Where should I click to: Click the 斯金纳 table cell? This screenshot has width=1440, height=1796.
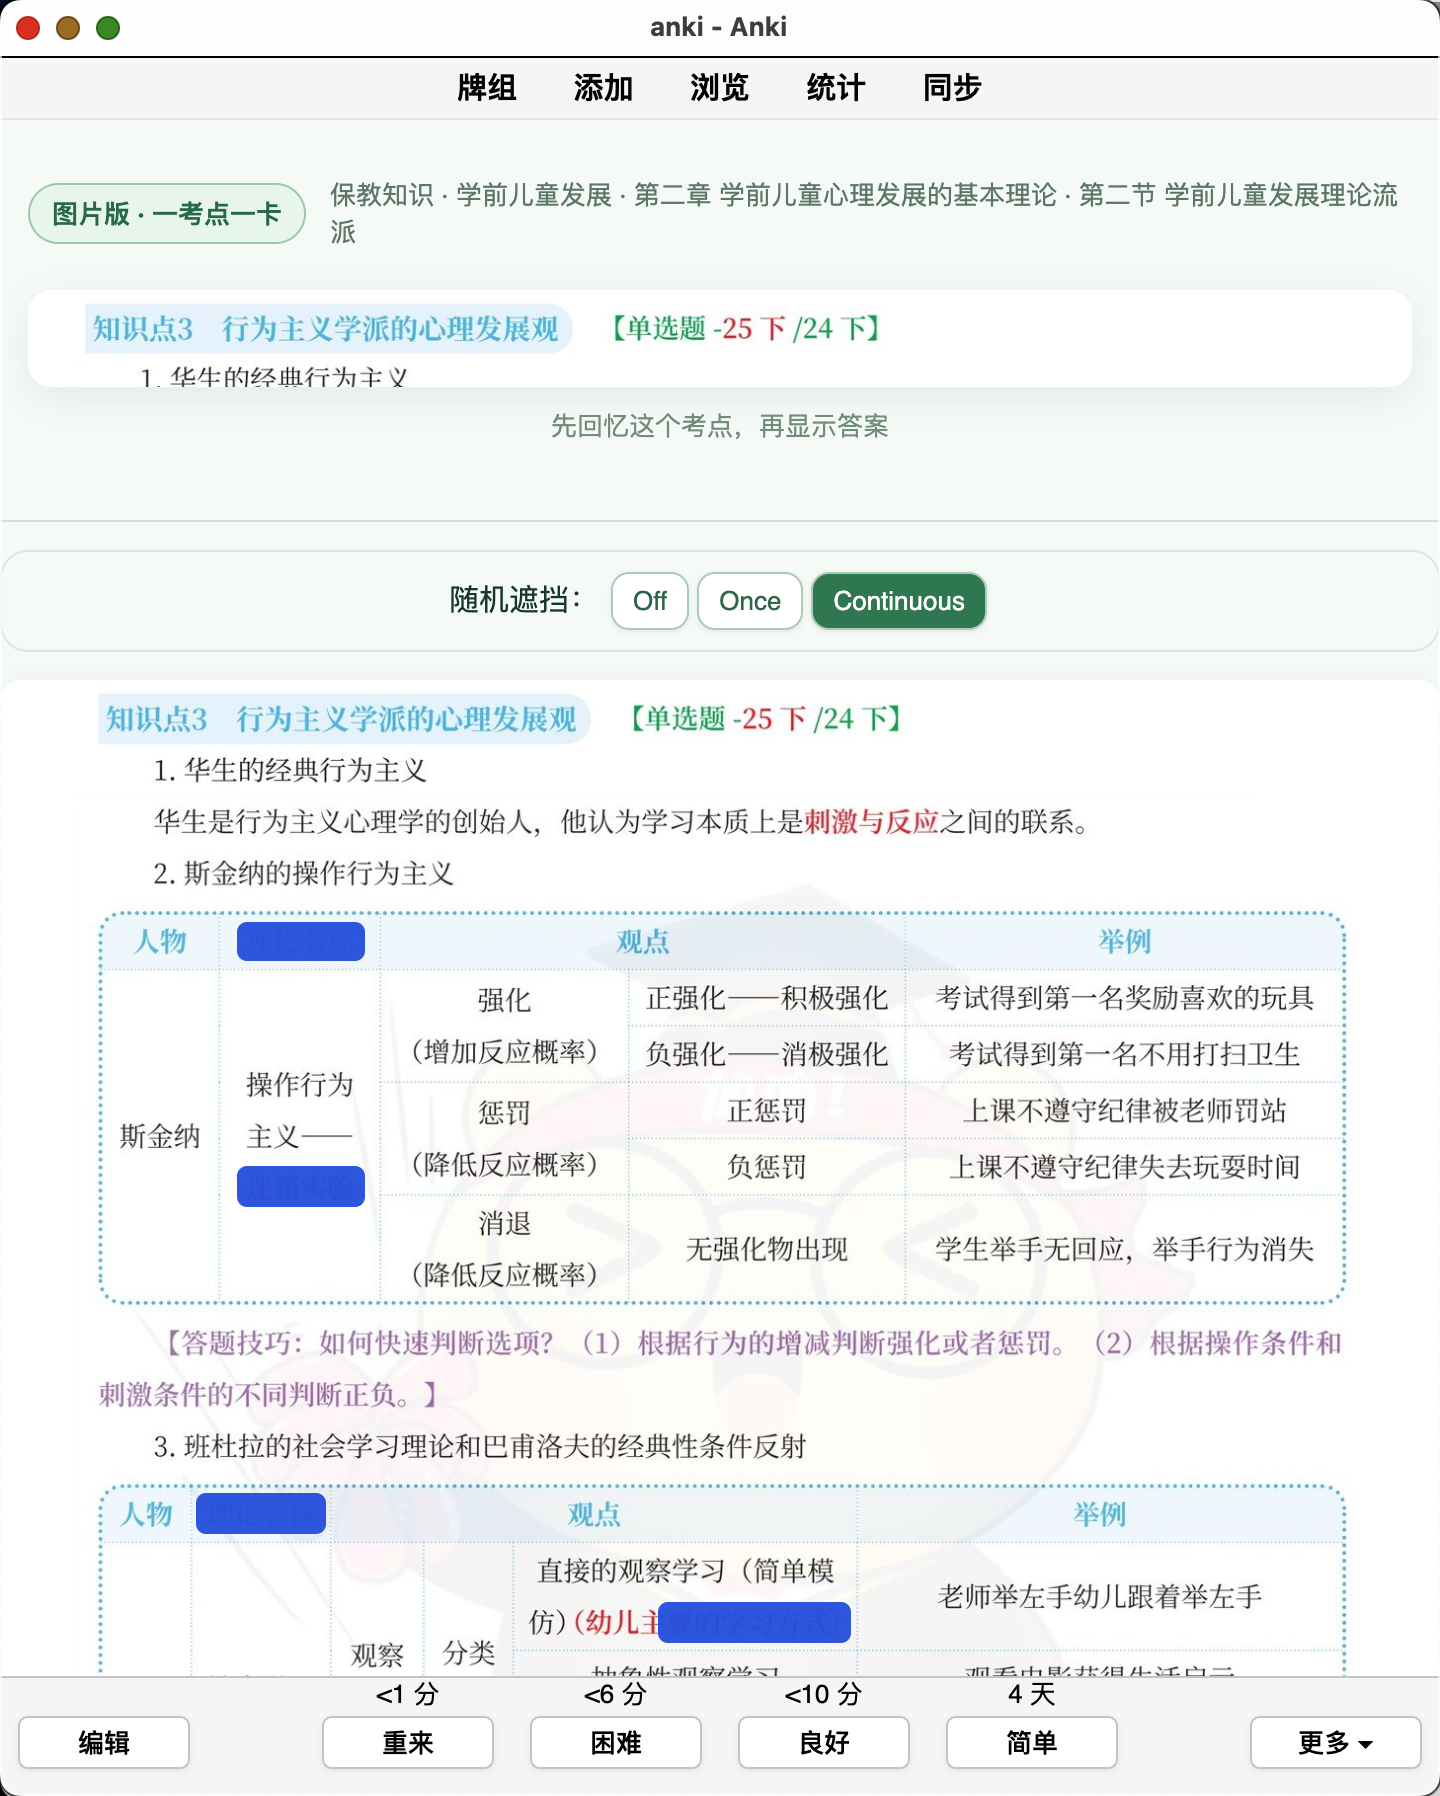[160, 1136]
